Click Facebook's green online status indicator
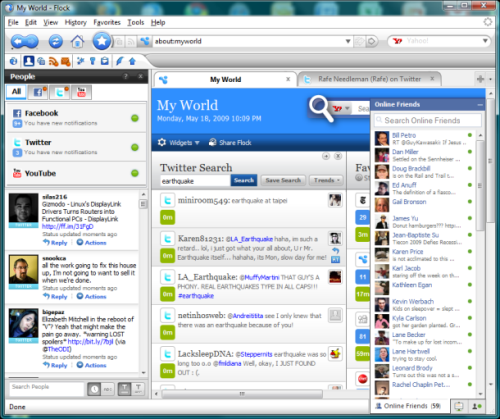 coord(135,118)
